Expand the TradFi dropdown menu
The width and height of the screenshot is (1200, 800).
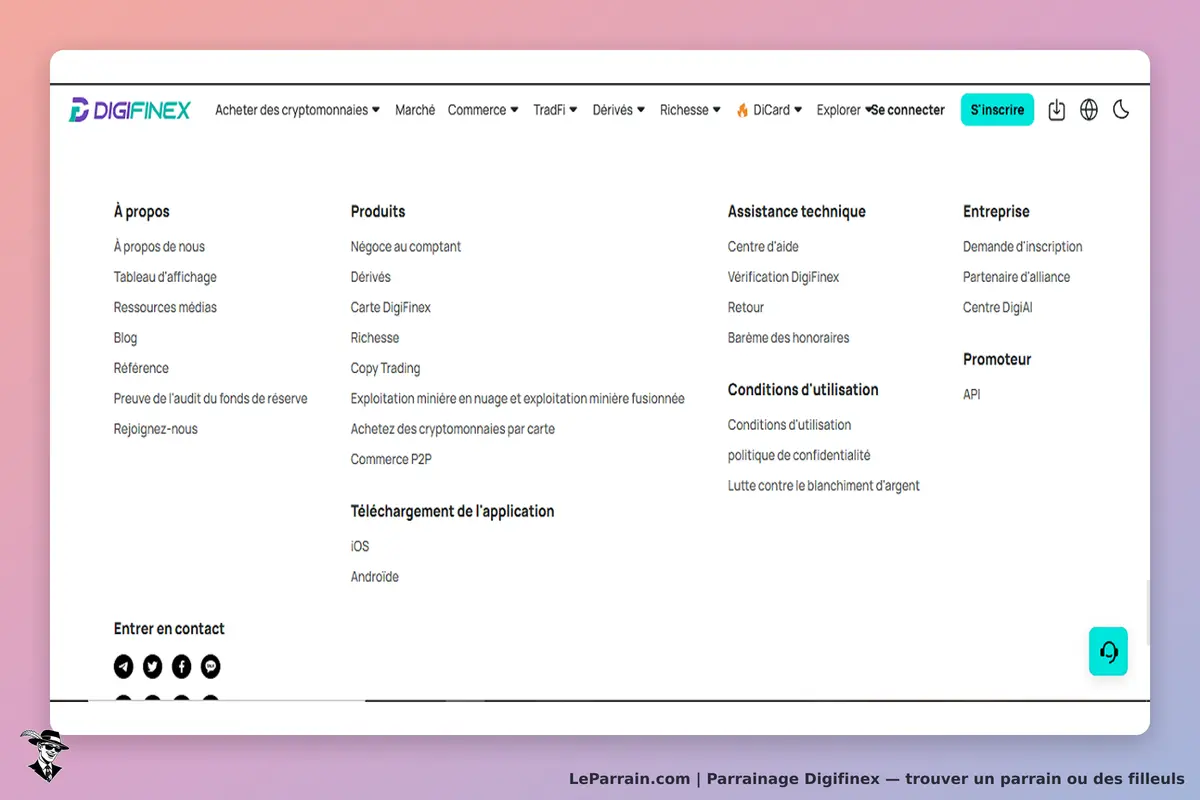(x=555, y=110)
